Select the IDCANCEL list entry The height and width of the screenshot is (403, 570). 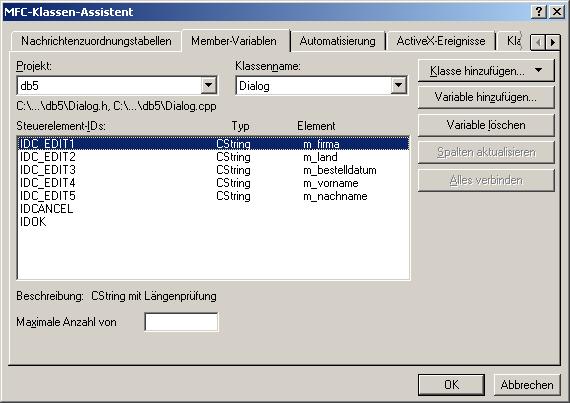pos(47,209)
